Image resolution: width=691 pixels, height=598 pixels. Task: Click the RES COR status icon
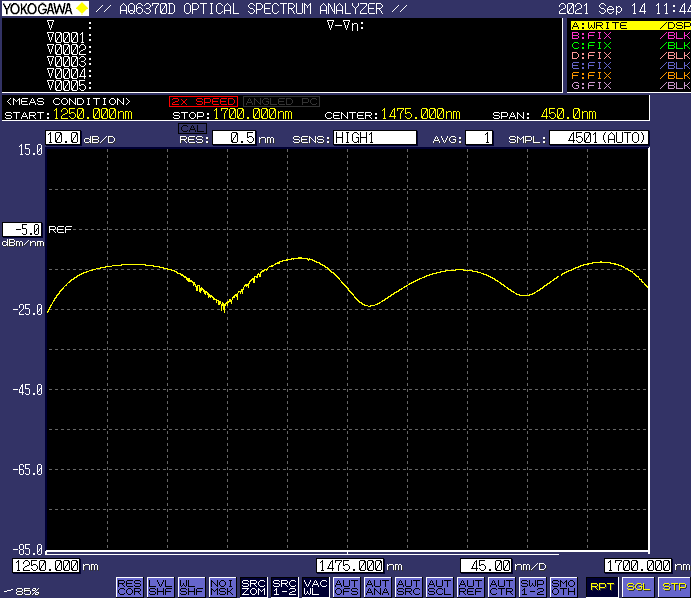(x=129, y=586)
